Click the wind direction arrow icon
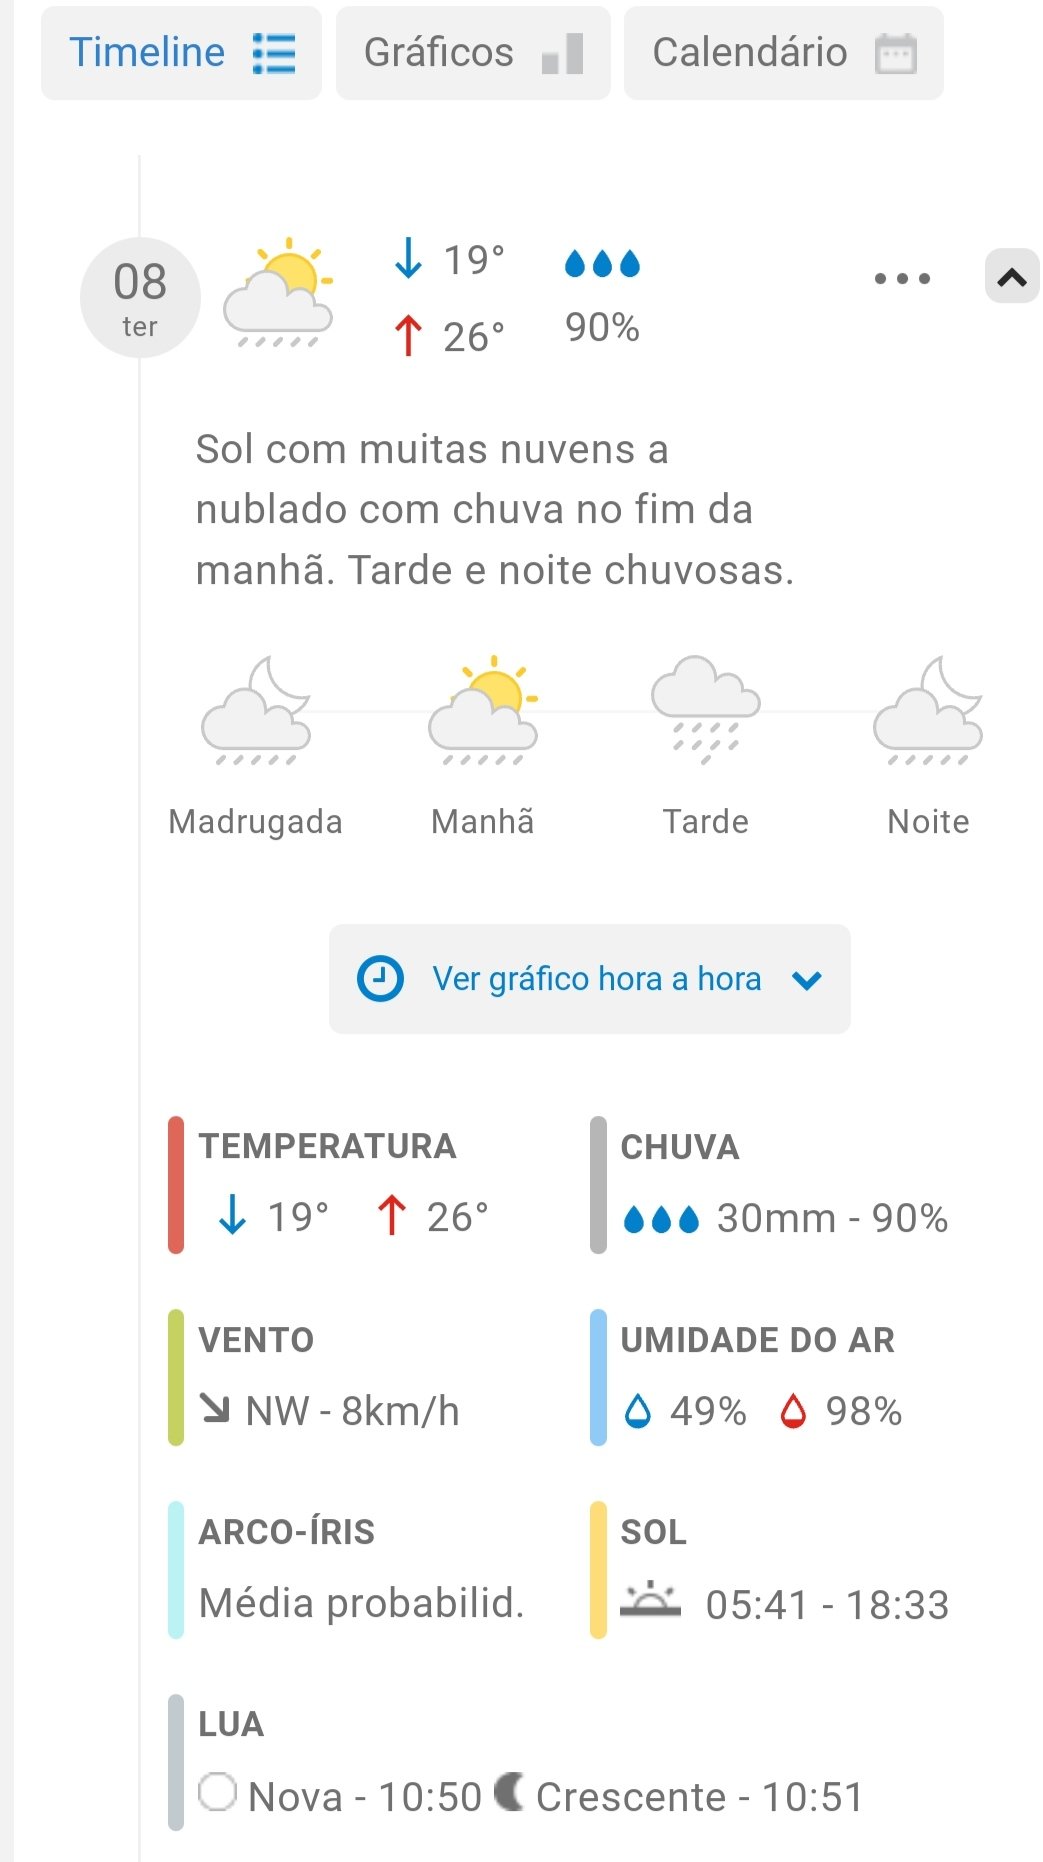 (215, 1409)
